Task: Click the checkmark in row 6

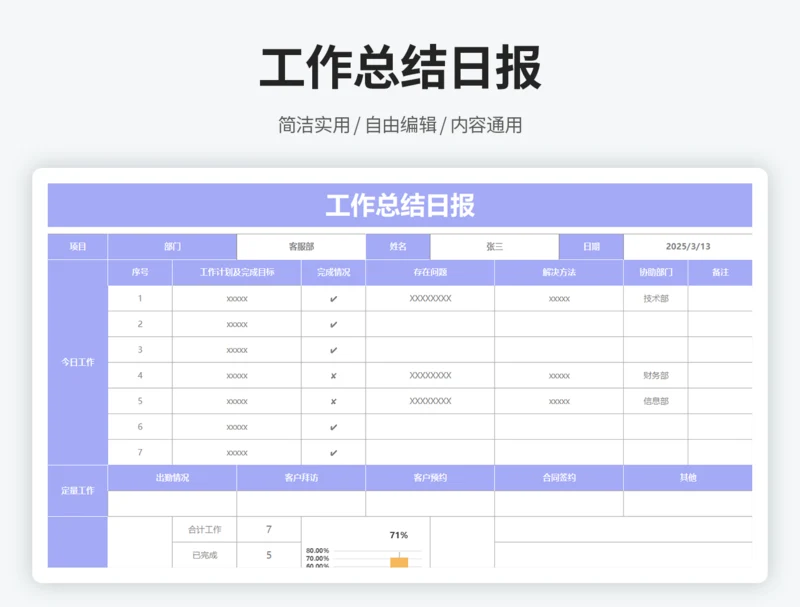Action: click(333, 428)
